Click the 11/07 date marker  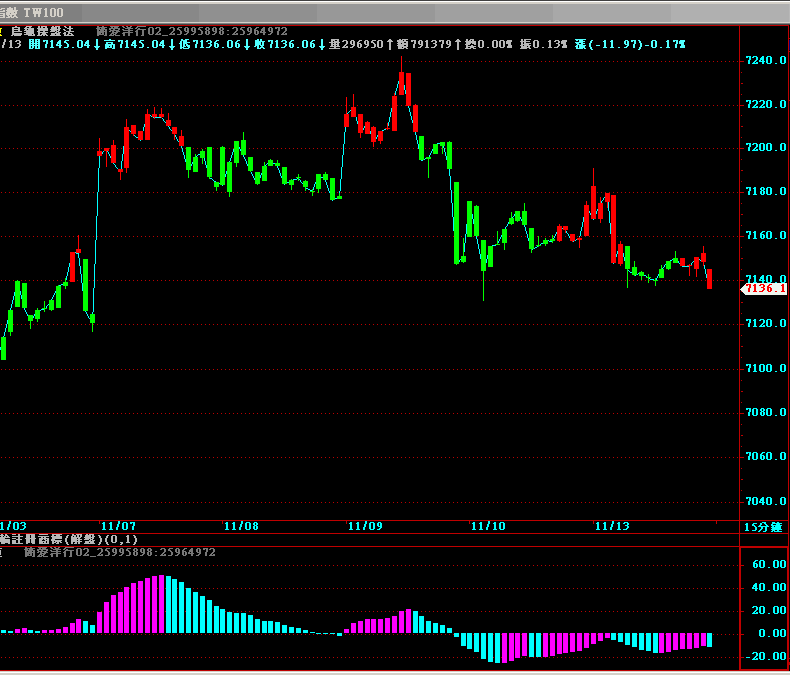(x=118, y=526)
